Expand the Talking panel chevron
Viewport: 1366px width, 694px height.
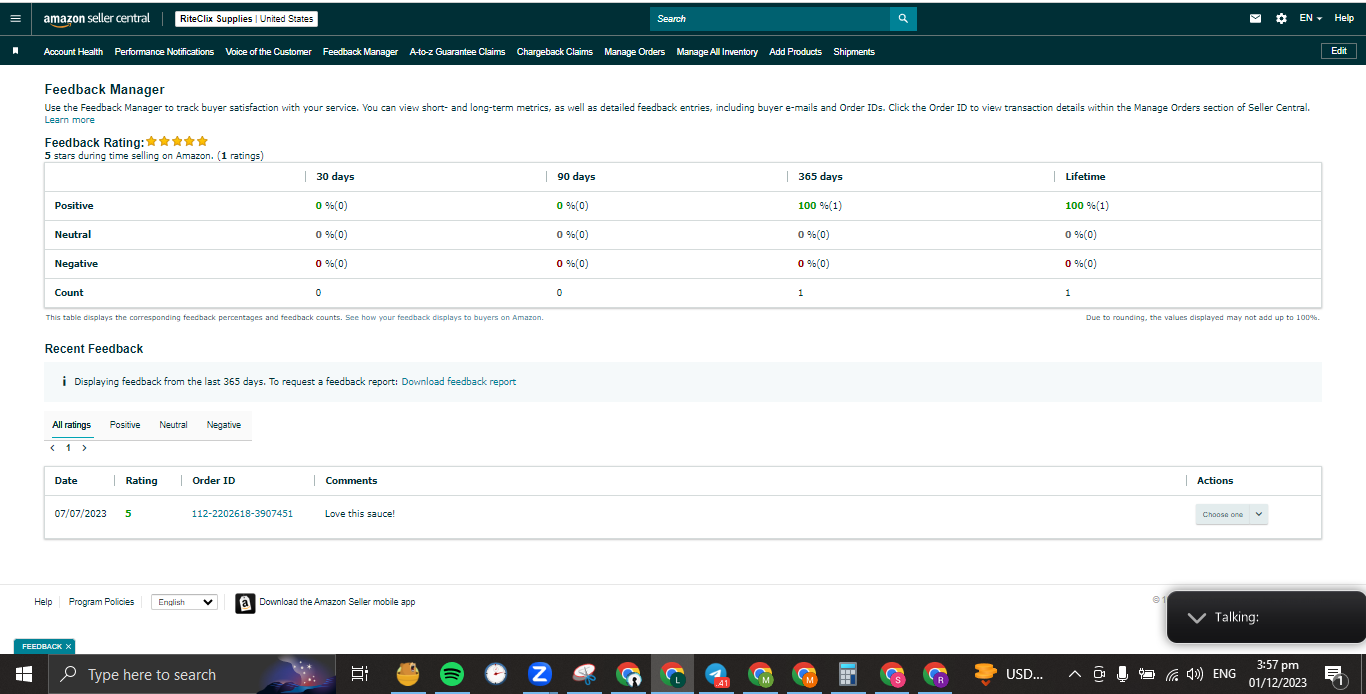1196,617
